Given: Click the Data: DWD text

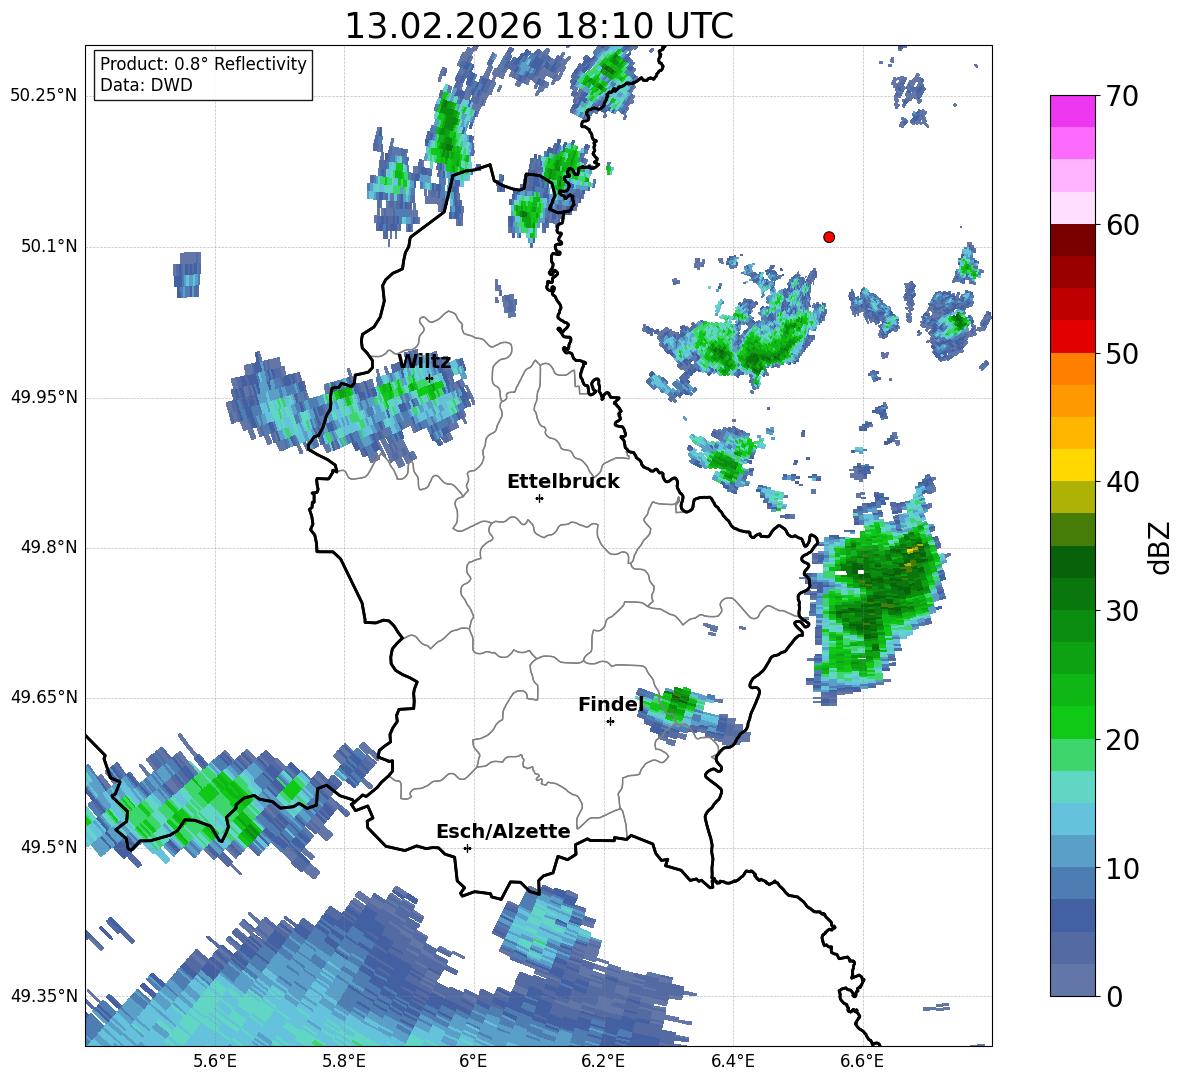Looking at the screenshot, I should pyautogui.click(x=146, y=85).
